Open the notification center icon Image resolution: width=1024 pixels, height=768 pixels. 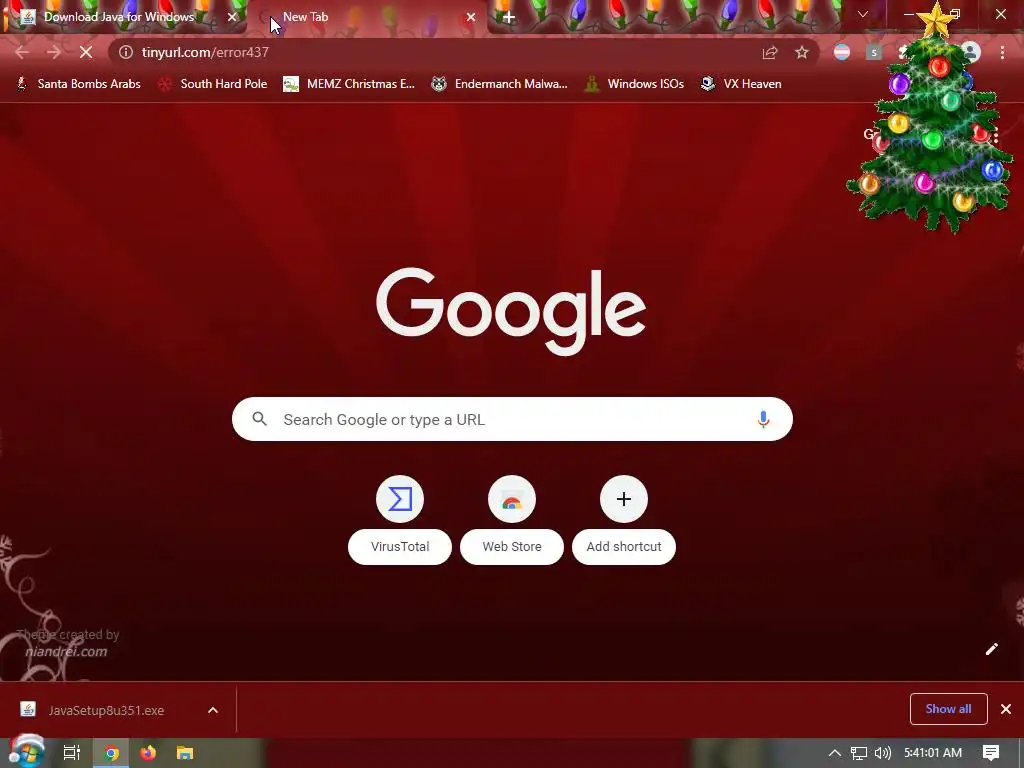(x=991, y=753)
